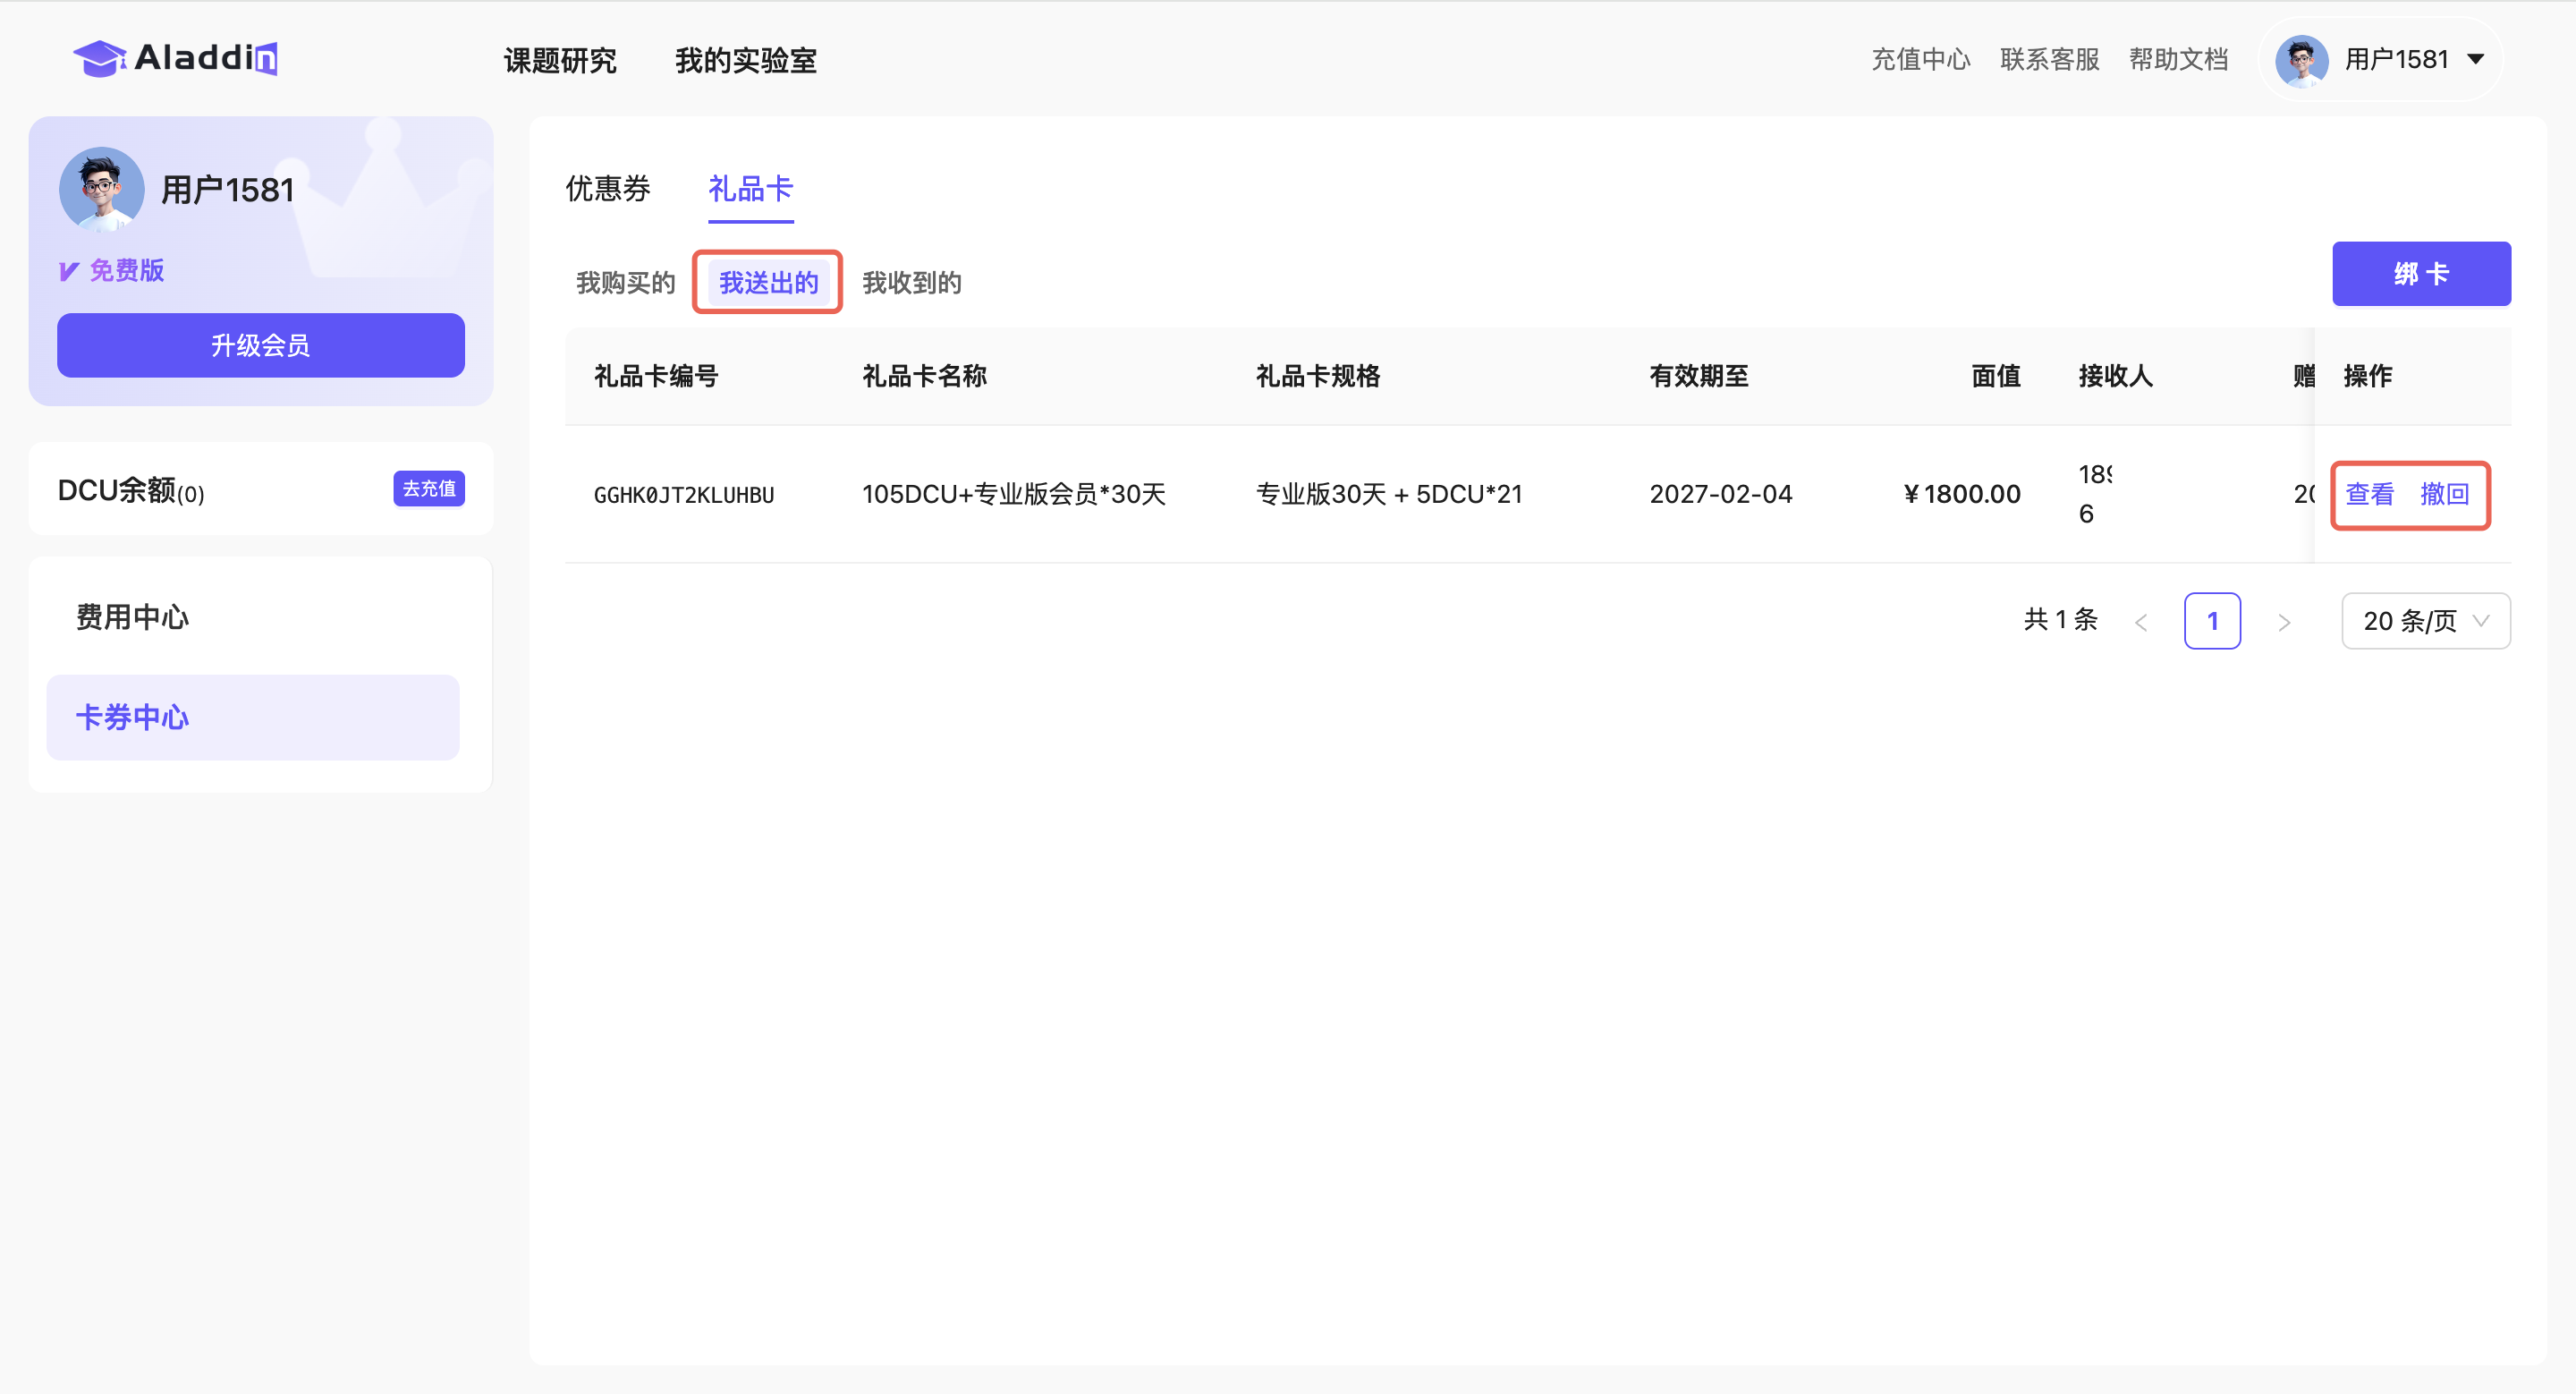The image size is (2576, 1394).
Task: Click the Aladdin graduation cap logo
Action: click(x=99, y=58)
